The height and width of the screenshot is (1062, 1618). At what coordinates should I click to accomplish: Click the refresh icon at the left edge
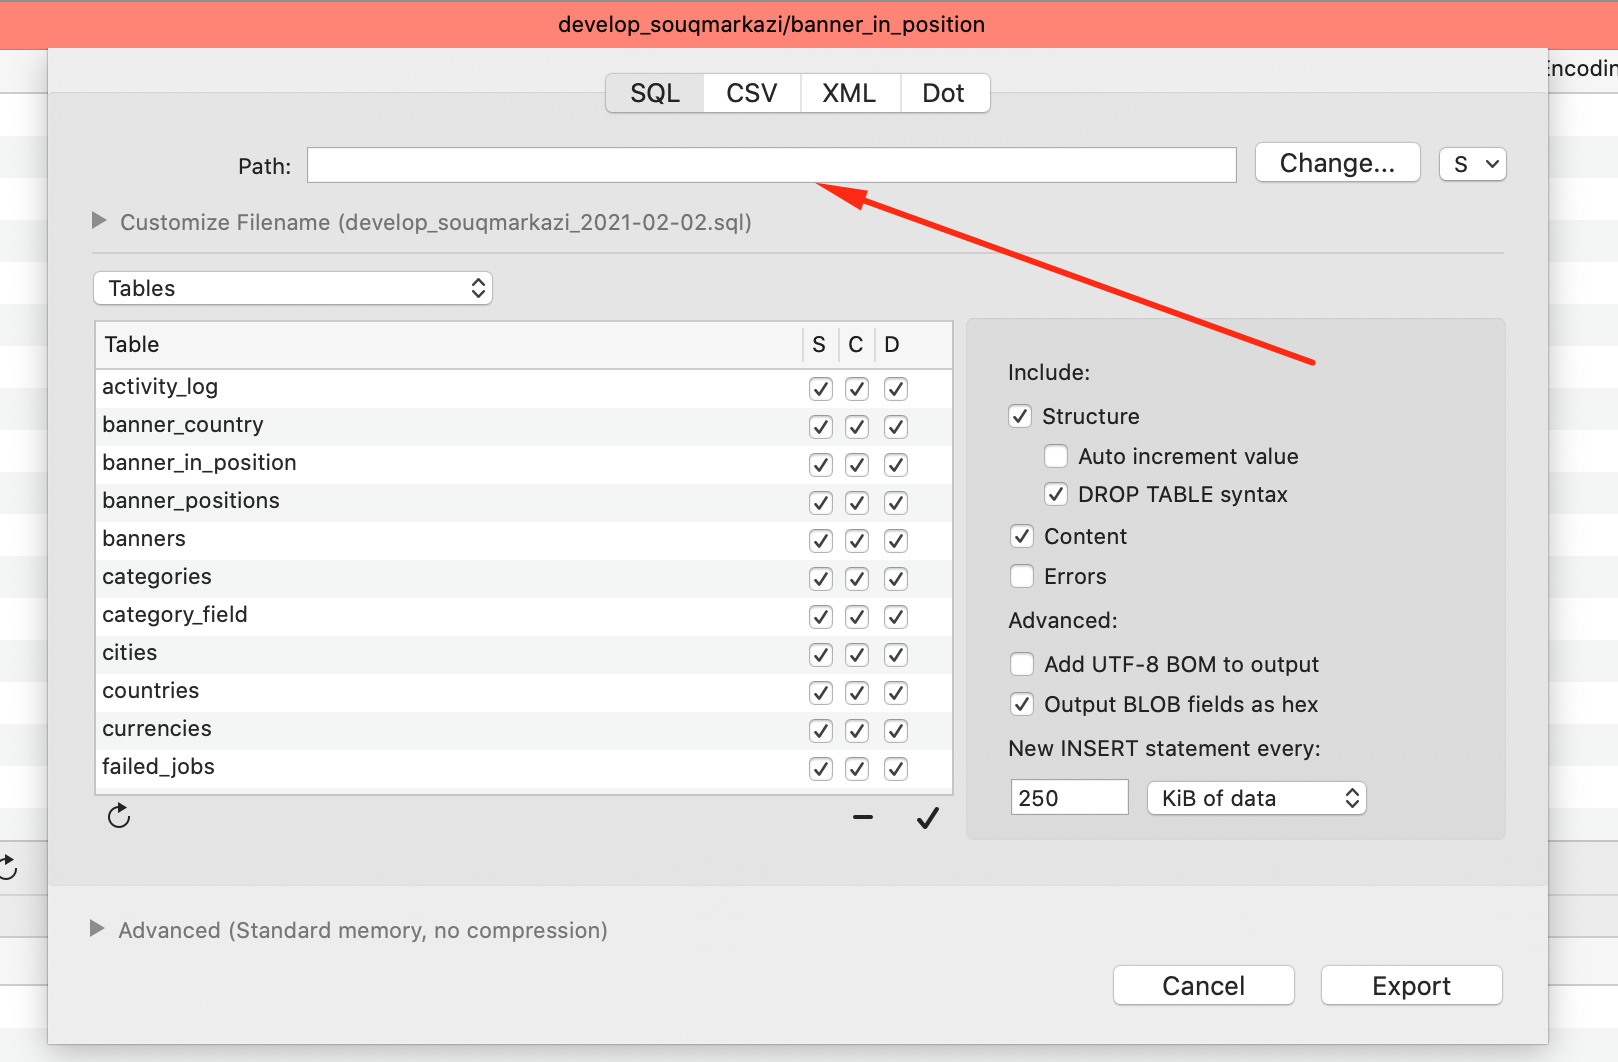tap(8, 867)
